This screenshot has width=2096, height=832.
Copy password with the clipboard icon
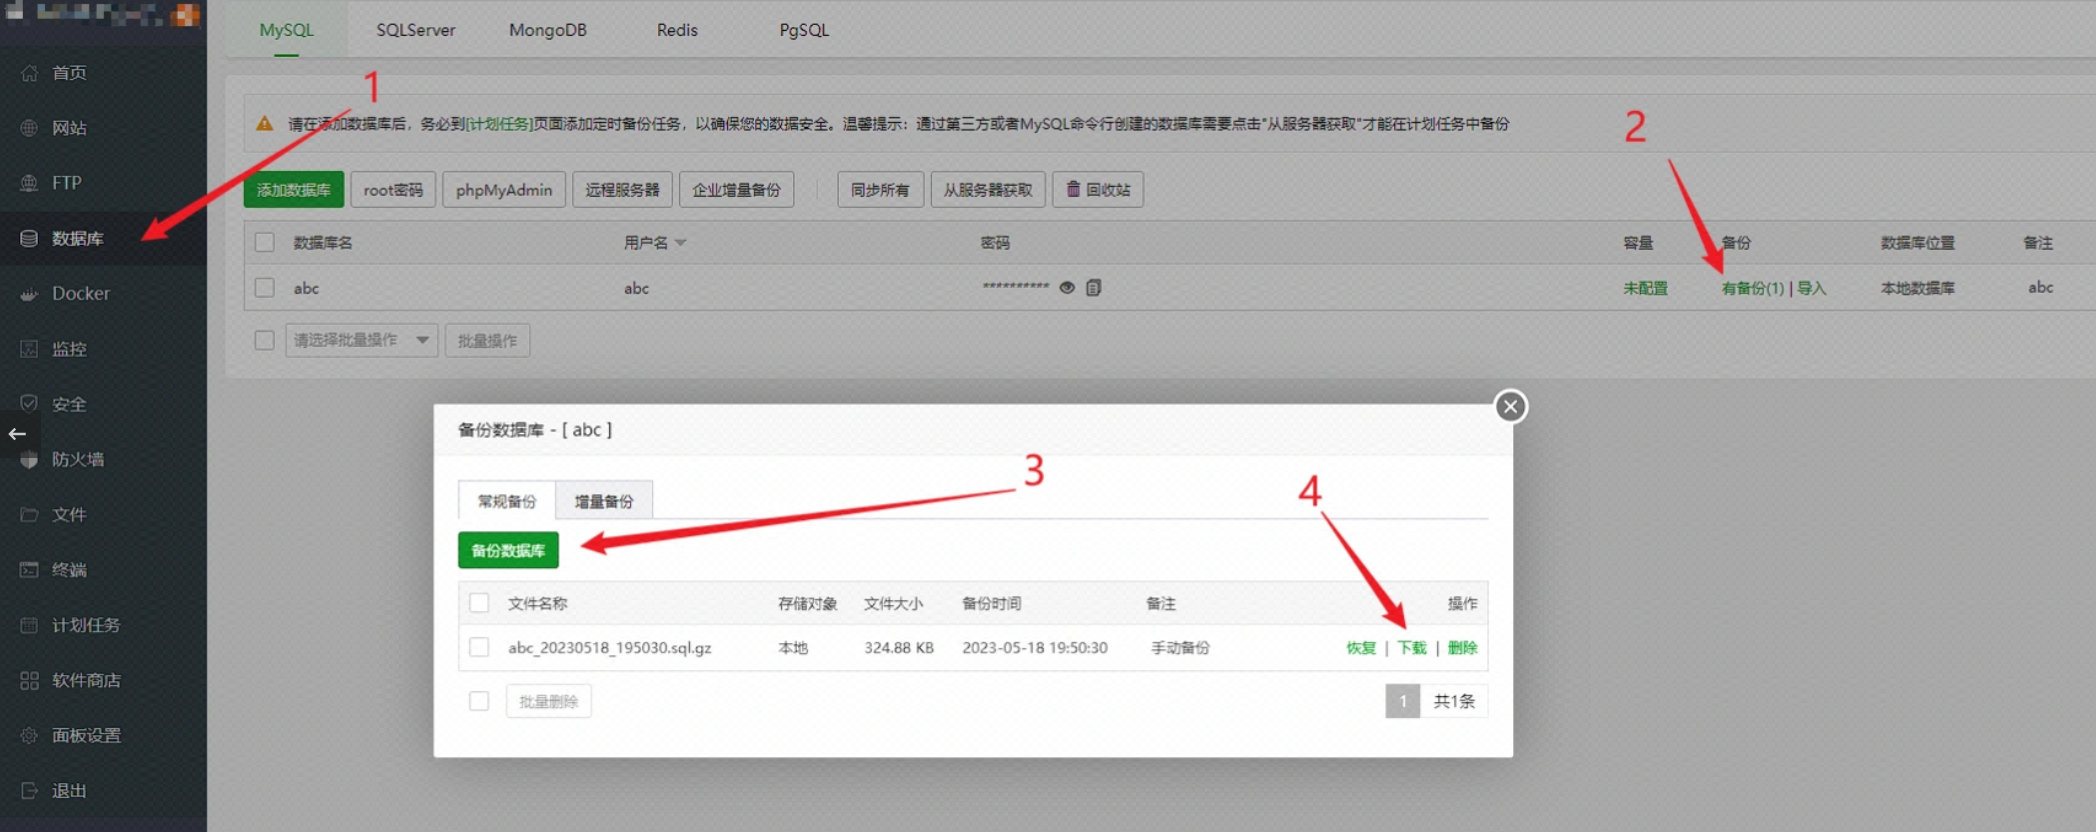coord(1094,288)
